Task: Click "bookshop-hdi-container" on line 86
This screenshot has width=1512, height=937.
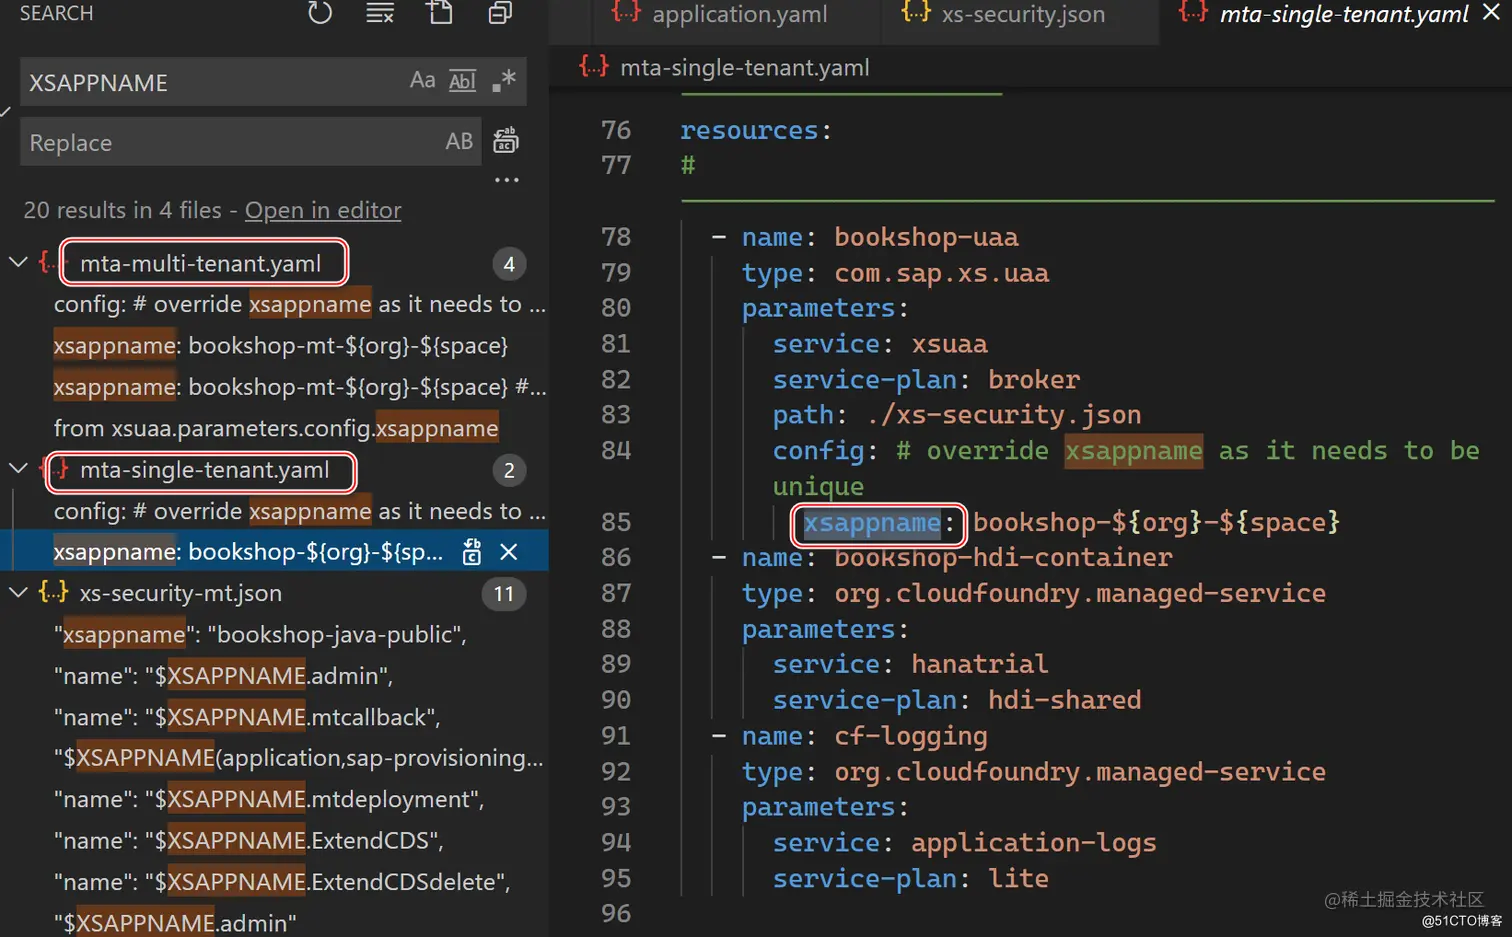Action: click(1003, 558)
